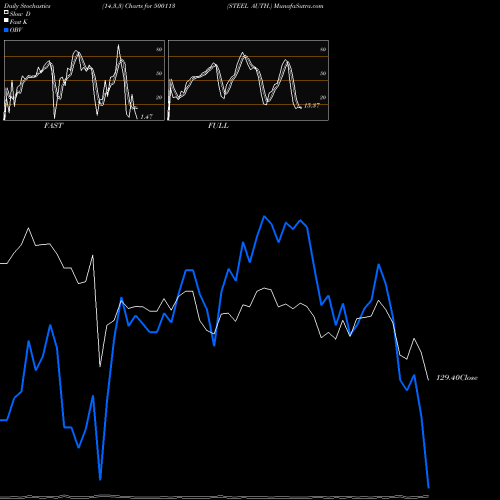500x500 pixels.
Task: Click the 15.37 value in FULL chart
Action: [x=312, y=106]
